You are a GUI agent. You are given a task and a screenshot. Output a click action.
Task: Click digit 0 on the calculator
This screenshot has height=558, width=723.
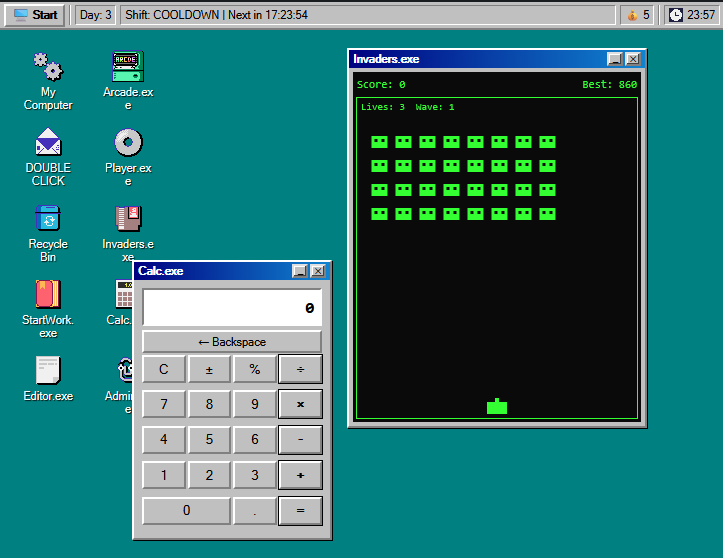click(186, 511)
